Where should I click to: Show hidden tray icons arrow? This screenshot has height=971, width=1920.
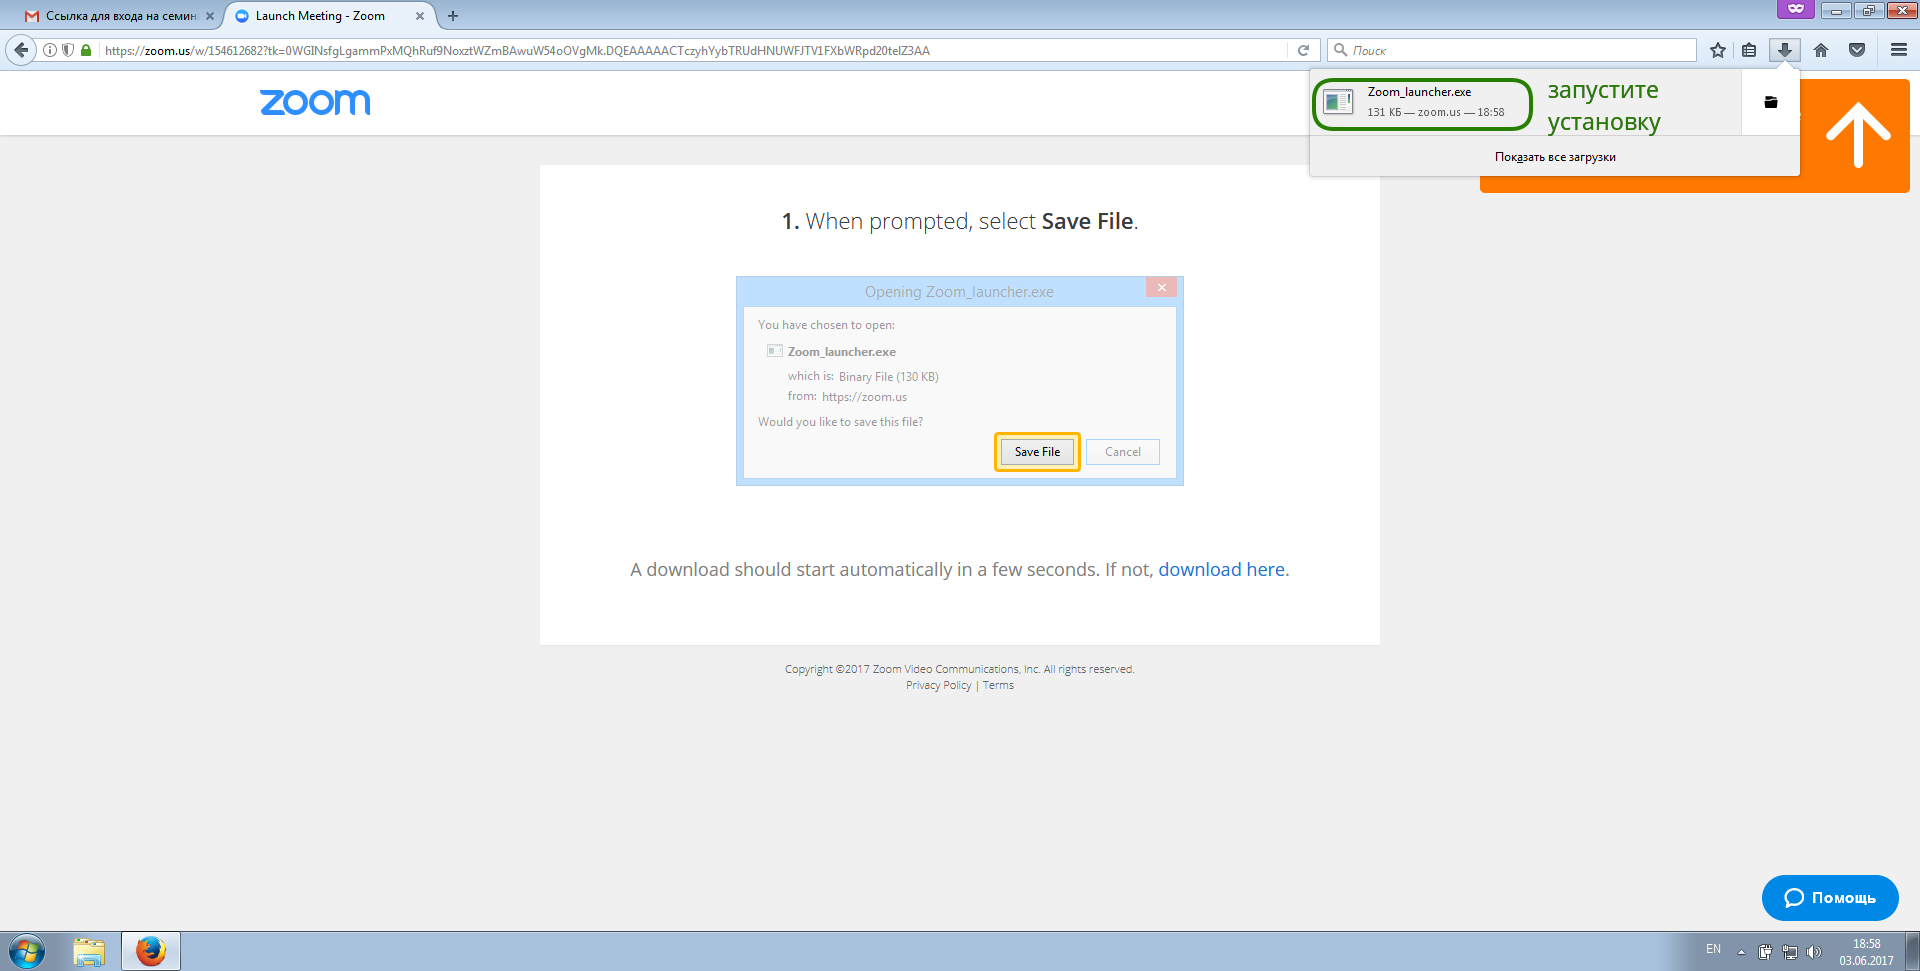pos(1741,952)
